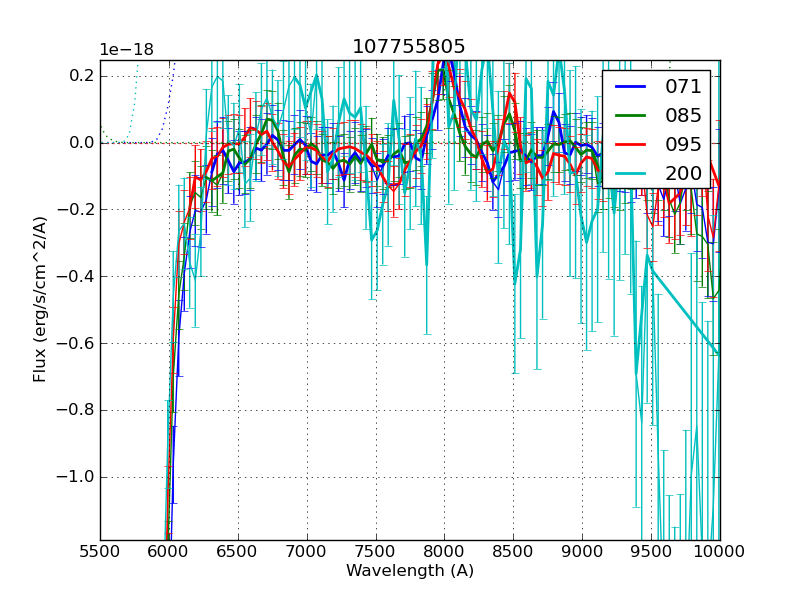Click the 10000 x-axis tick label
Viewport: 800px width, 600px height.
point(720,551)
